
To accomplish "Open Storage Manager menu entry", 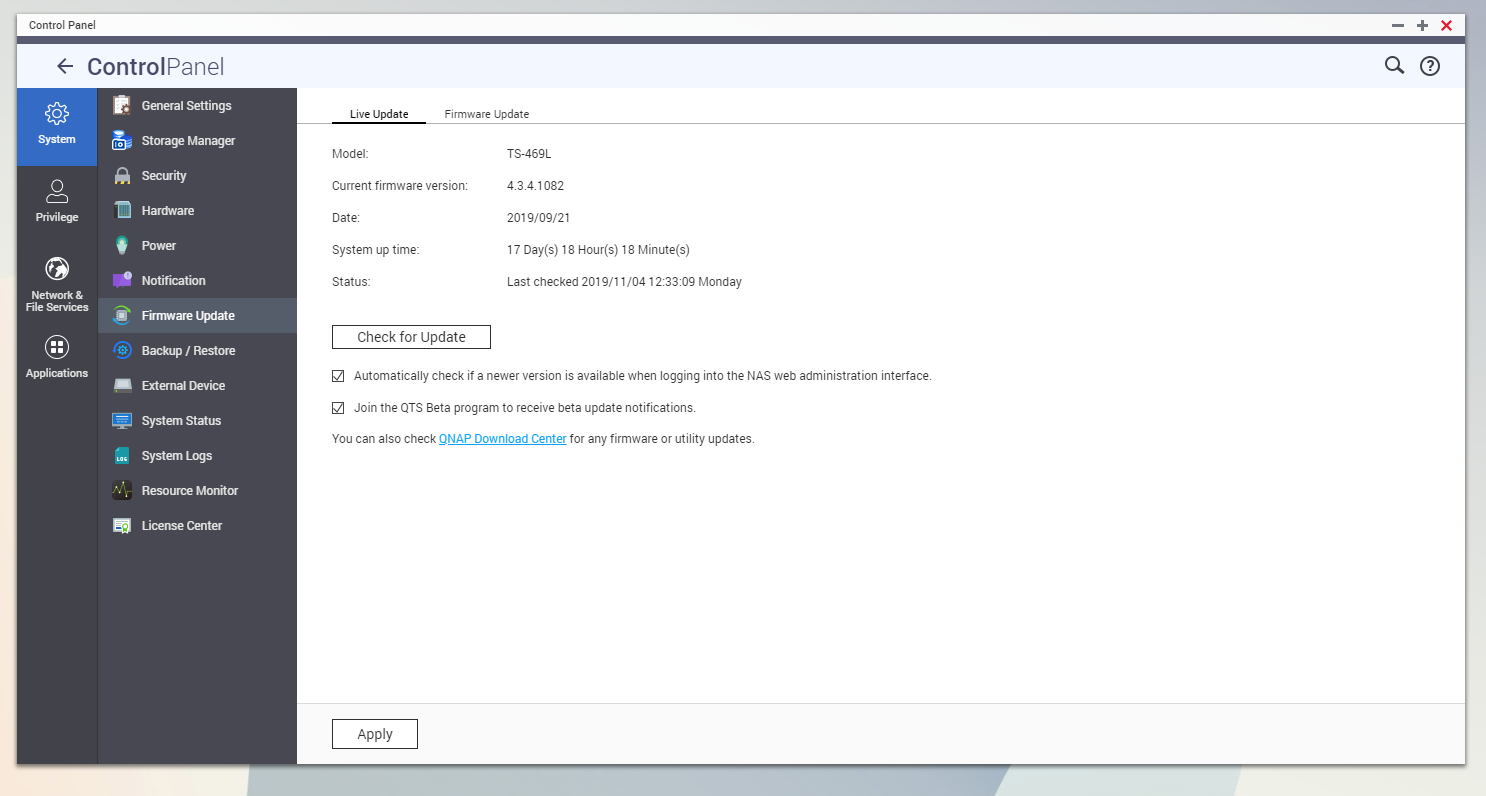I will pos(197,140).
